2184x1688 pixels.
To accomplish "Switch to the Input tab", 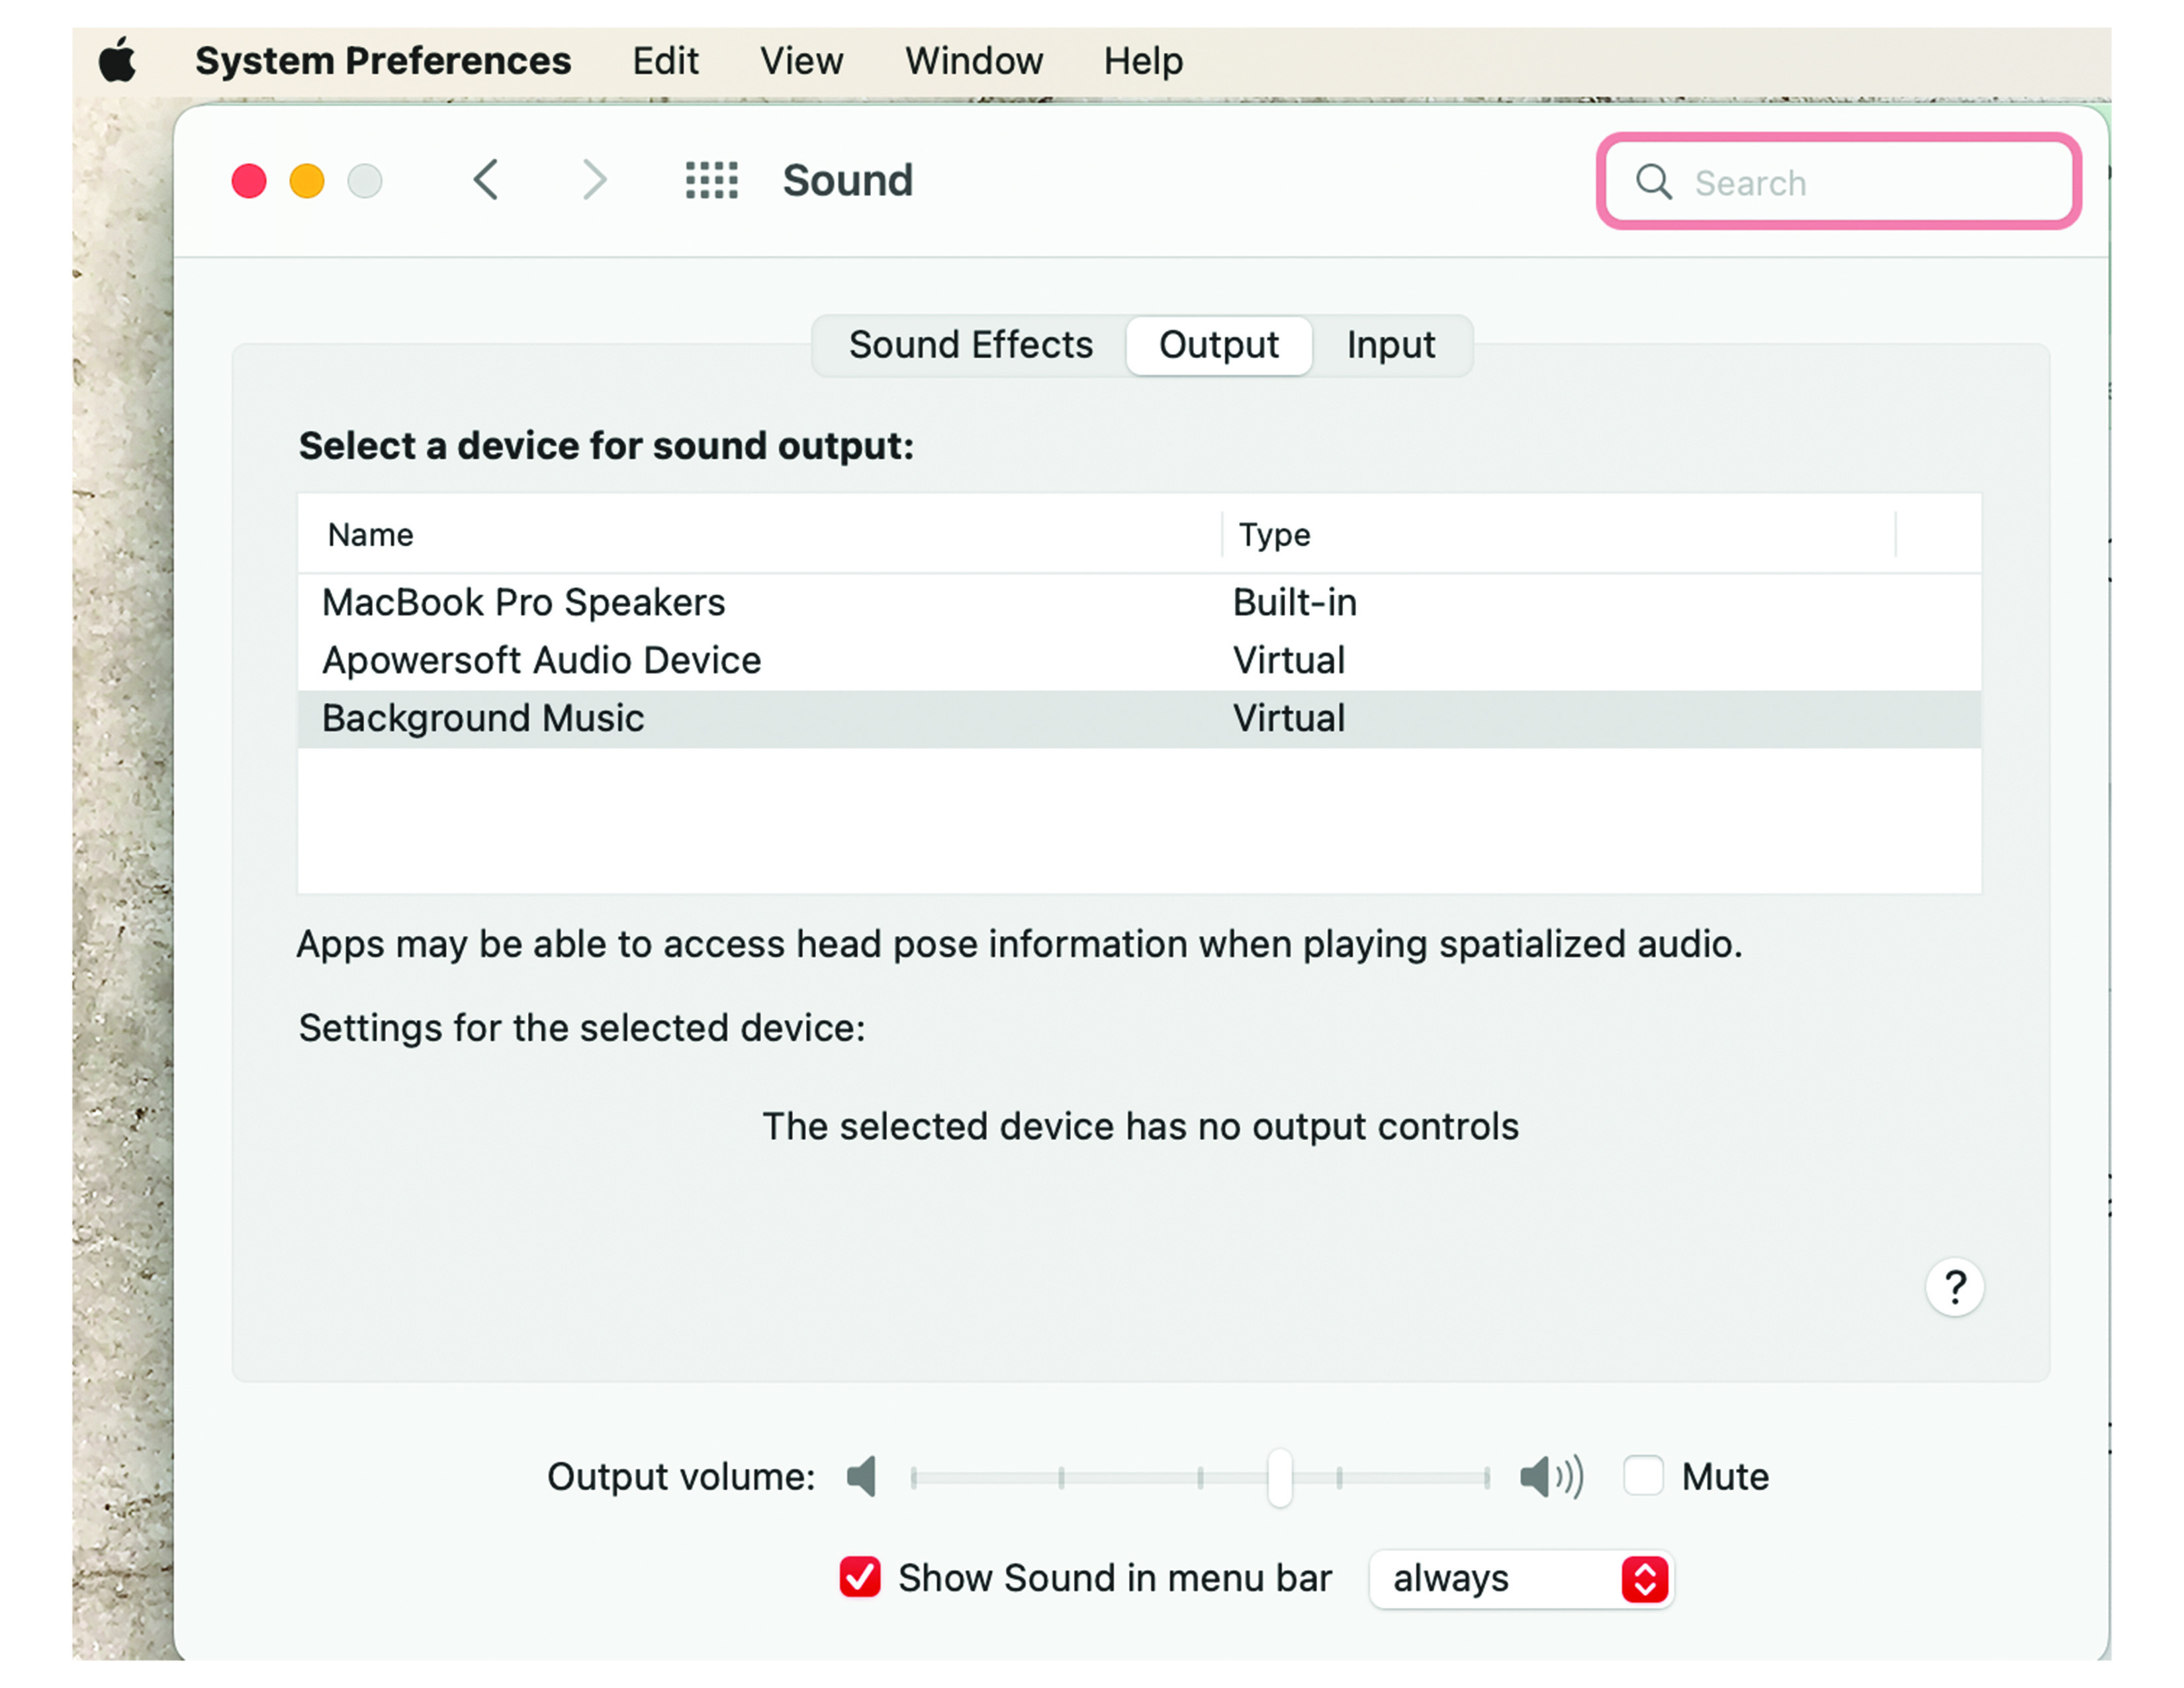I will (x=1391, y=345).
